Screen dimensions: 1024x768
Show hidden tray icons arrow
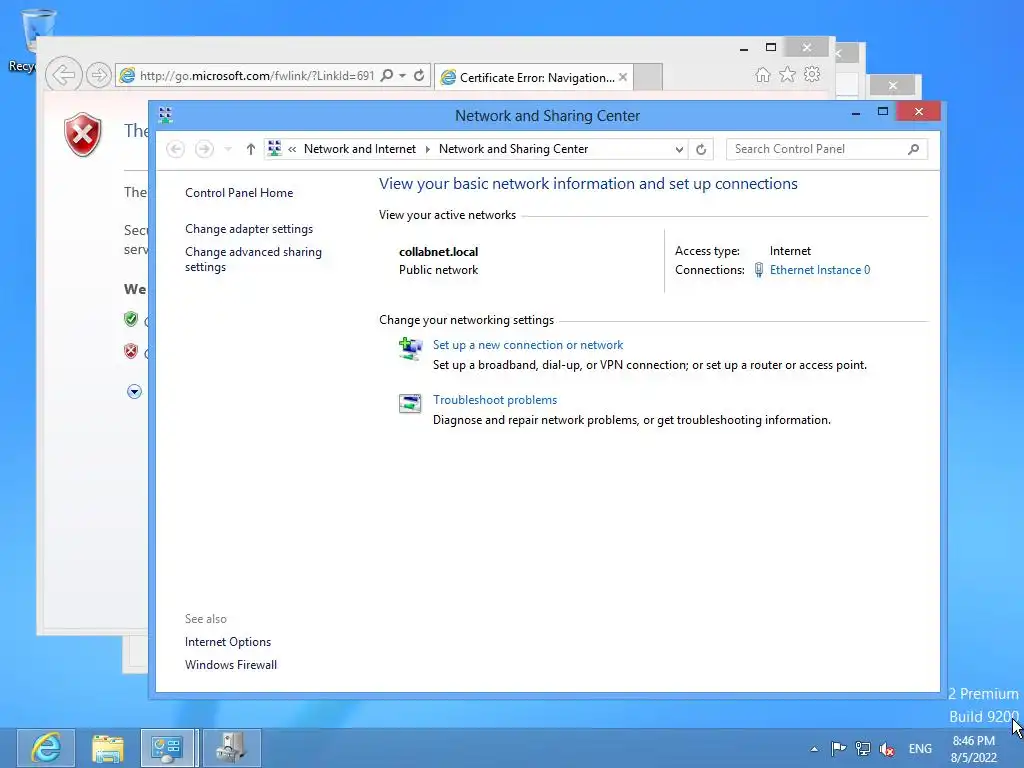814,749
